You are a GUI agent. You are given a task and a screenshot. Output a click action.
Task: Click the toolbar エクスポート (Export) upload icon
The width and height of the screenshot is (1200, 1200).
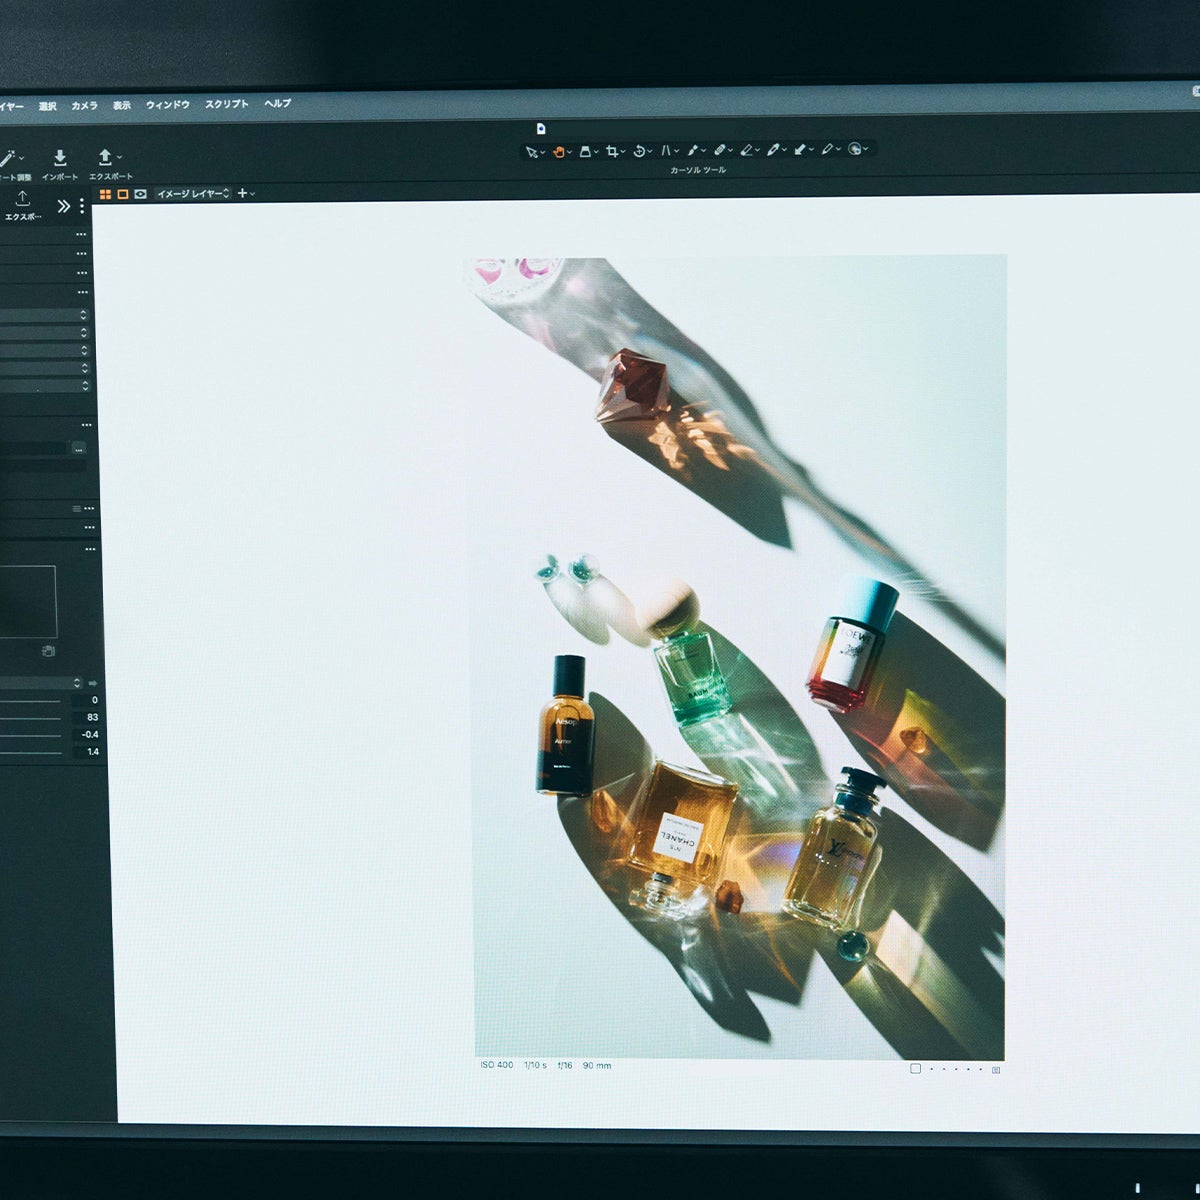[105, 158]
